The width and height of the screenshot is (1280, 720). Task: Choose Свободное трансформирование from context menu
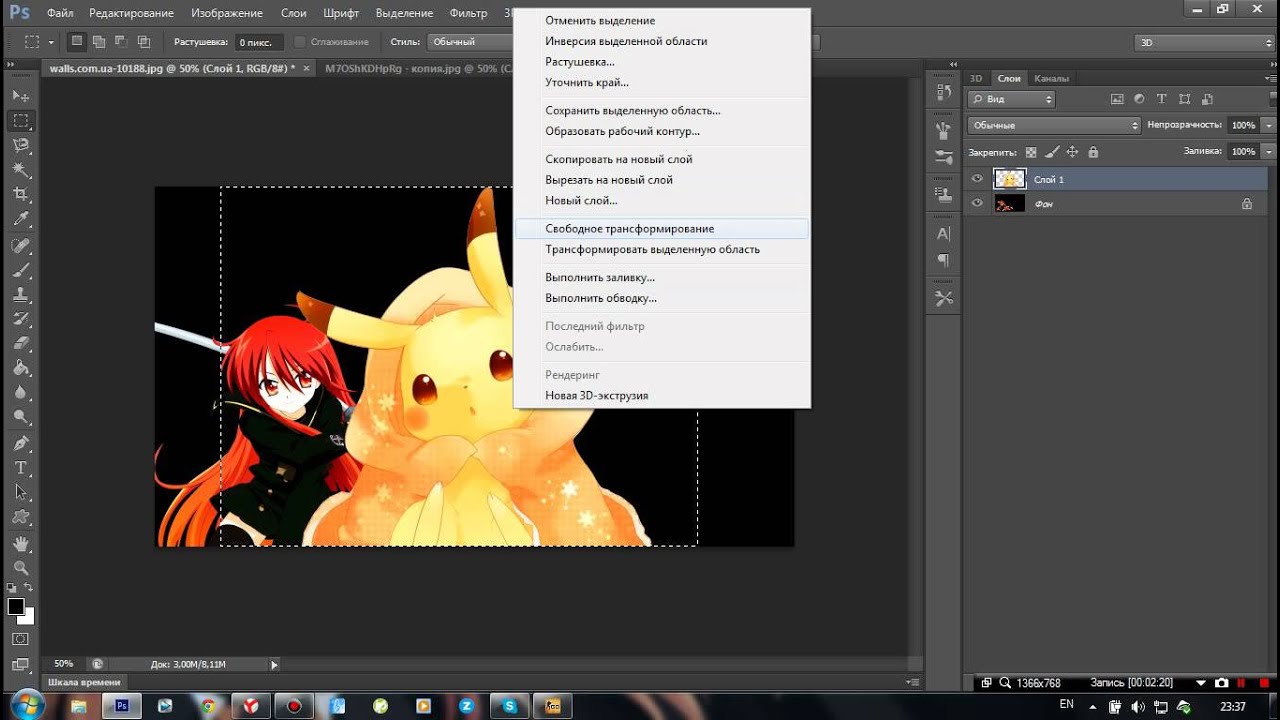662,229
